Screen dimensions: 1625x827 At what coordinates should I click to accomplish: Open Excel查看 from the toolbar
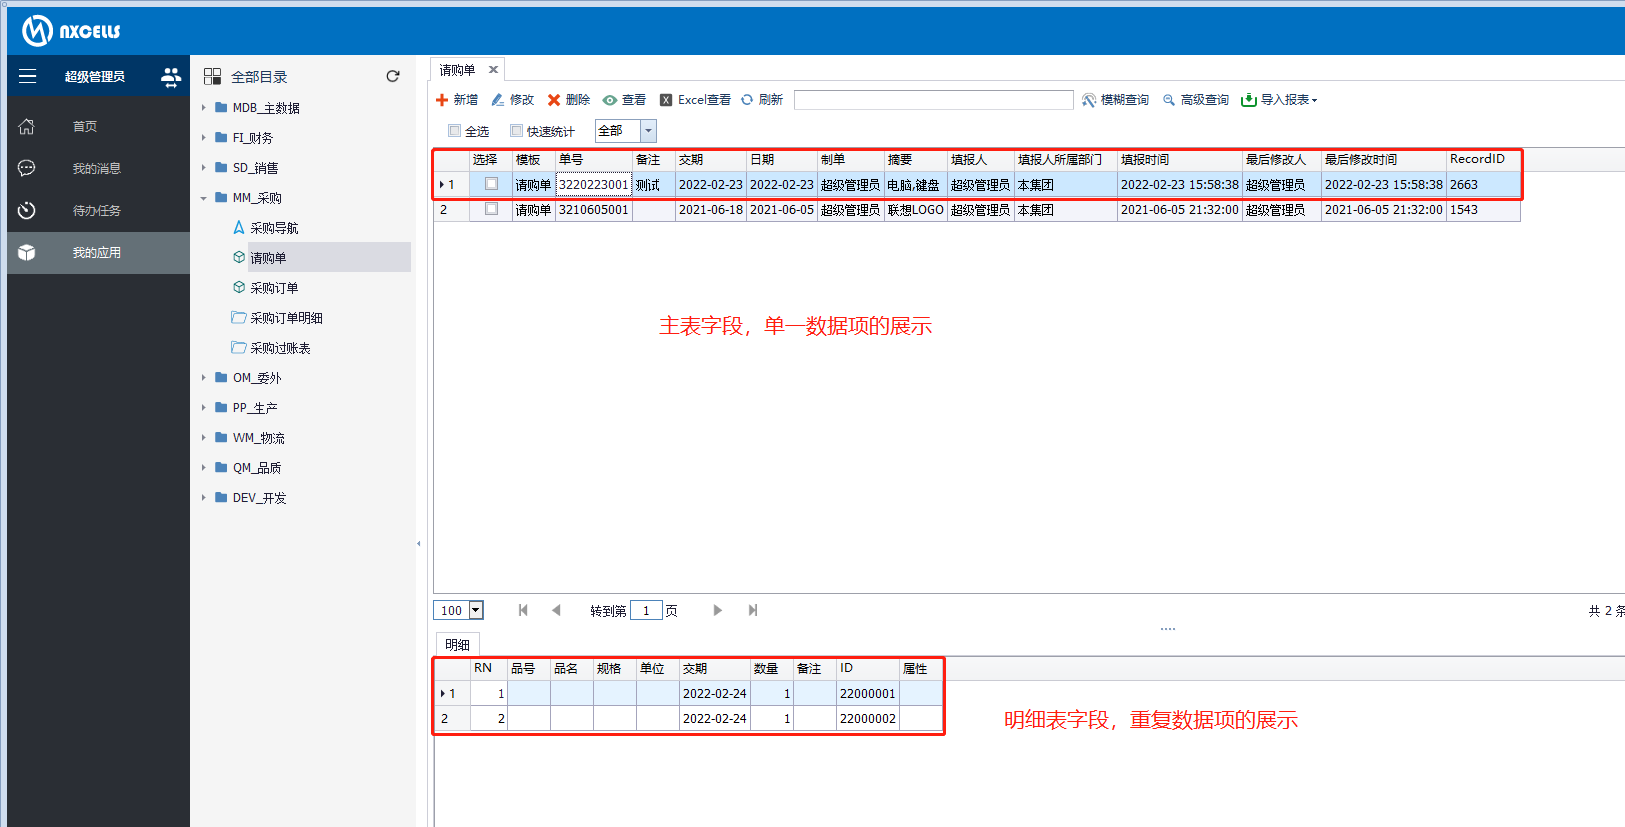click(695, 100)
